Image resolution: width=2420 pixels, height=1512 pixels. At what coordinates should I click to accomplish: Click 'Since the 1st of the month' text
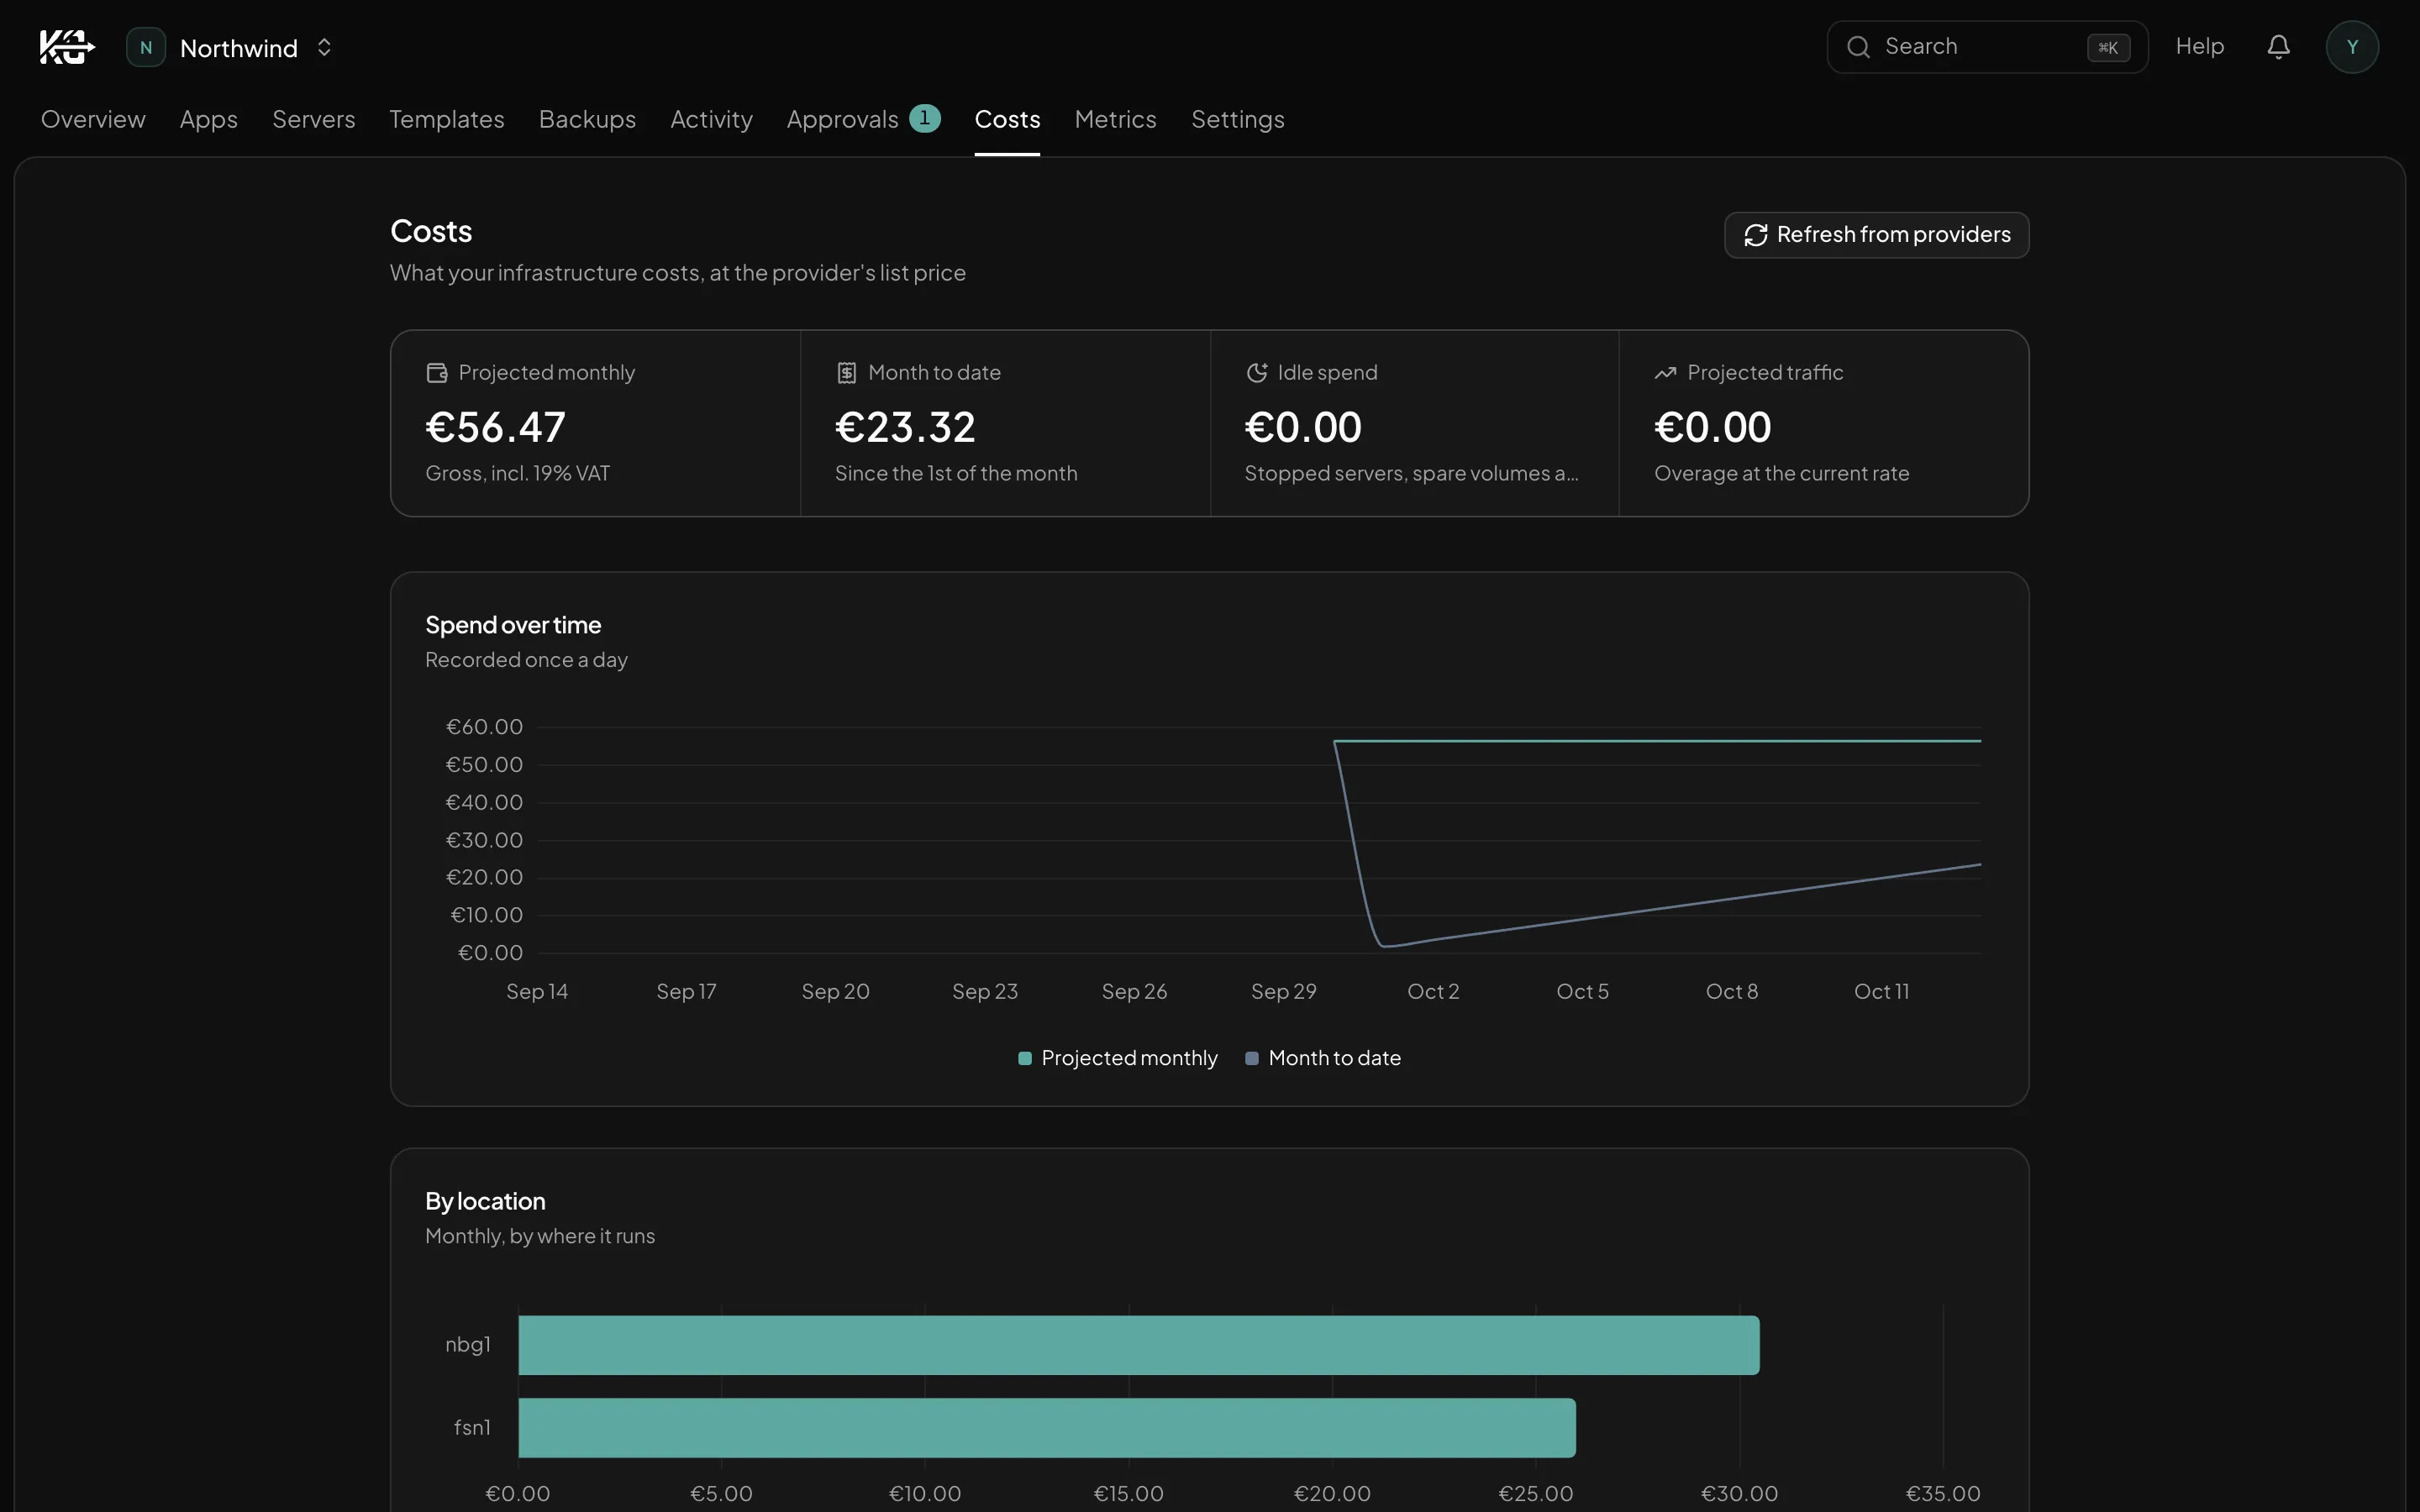click(x=956, y=473)
